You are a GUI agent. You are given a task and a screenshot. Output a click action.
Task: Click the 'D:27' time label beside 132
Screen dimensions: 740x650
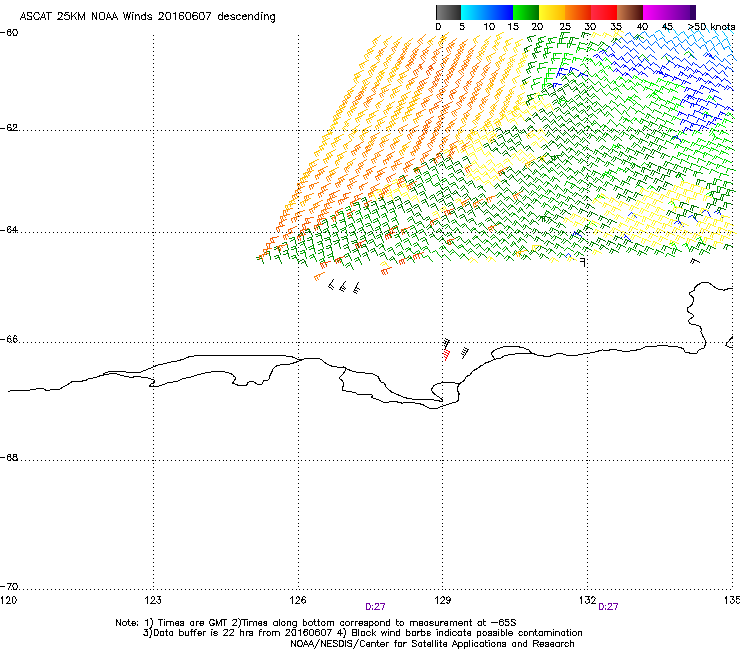click(x=608, y=607)
